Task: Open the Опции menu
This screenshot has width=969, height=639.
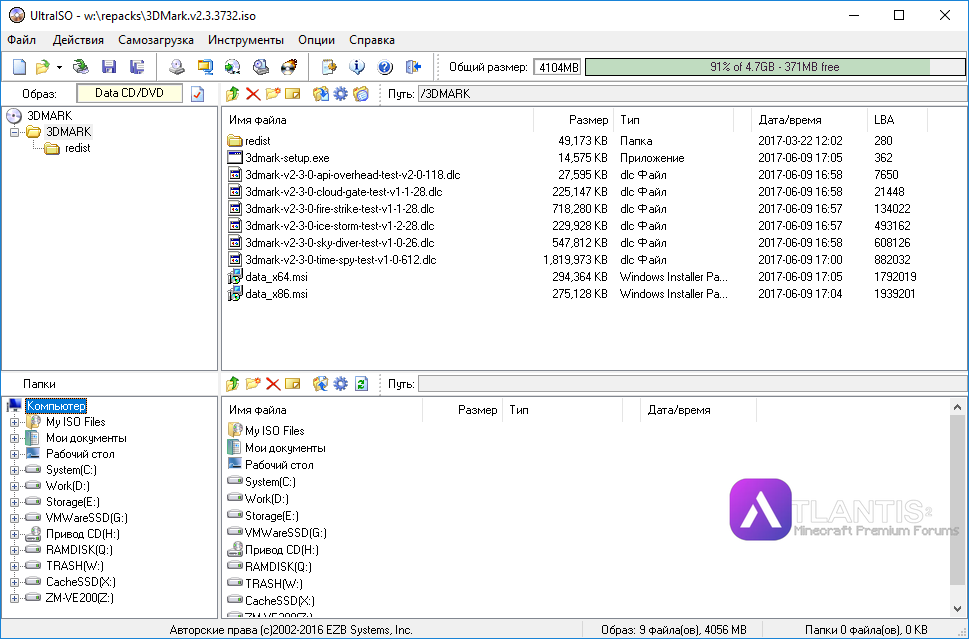Action: (316, 40)
